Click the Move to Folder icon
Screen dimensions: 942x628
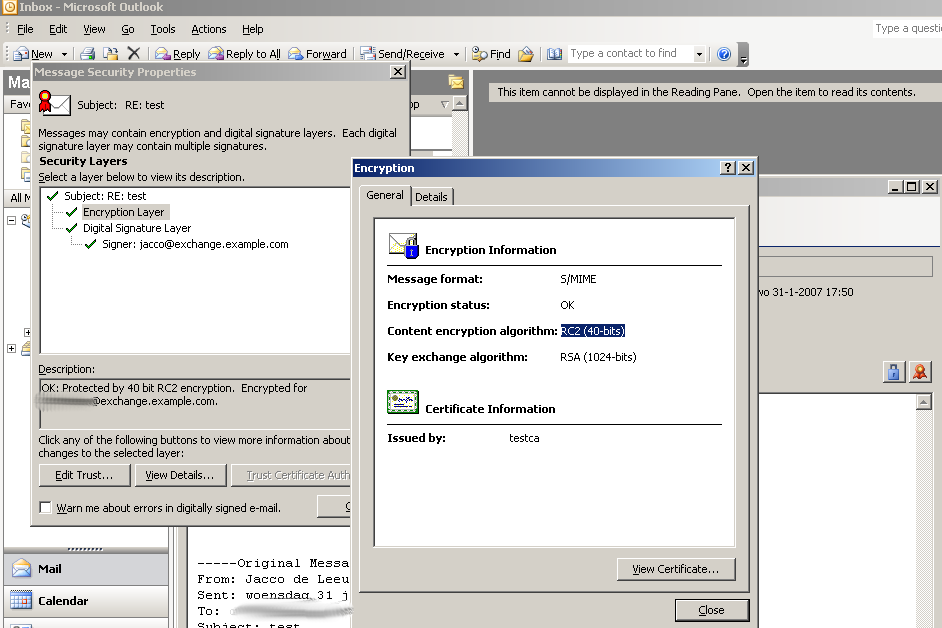click(x=111, y=54)
